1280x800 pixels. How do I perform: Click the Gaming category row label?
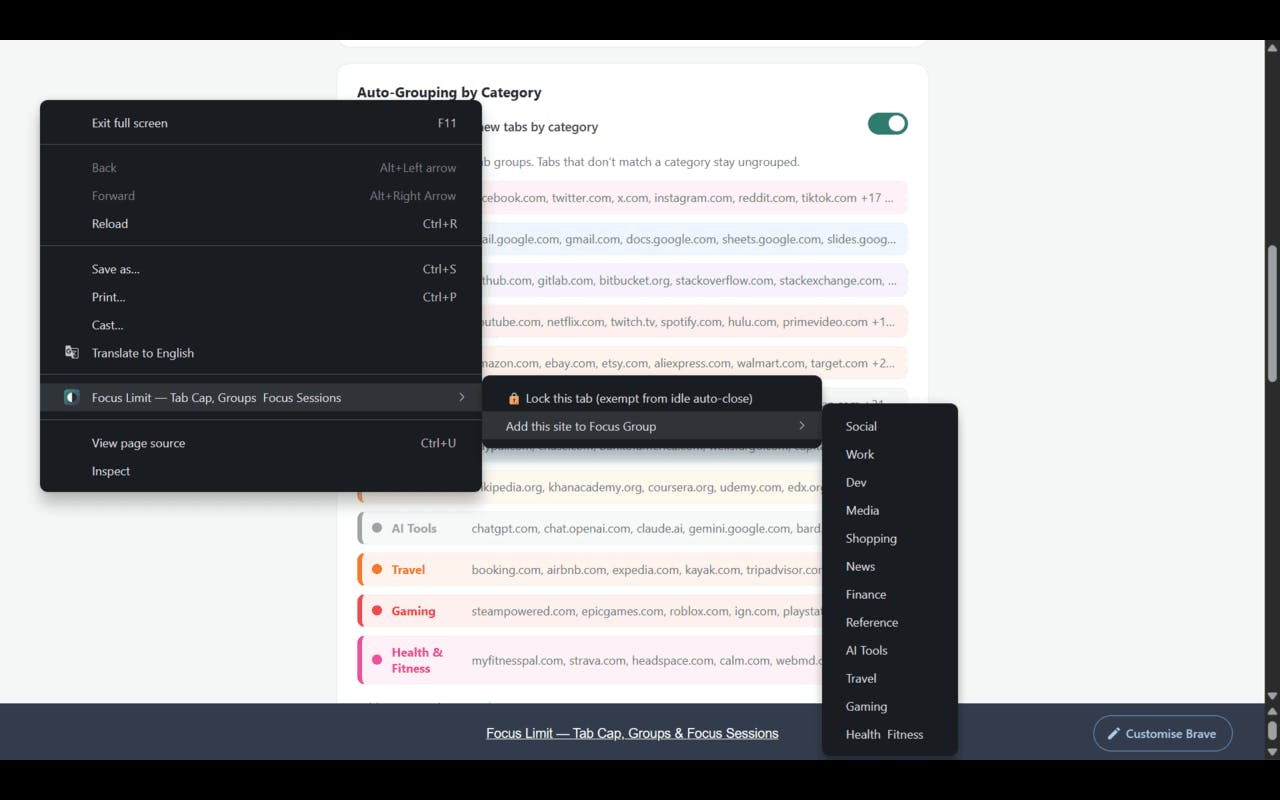(413, 611)
